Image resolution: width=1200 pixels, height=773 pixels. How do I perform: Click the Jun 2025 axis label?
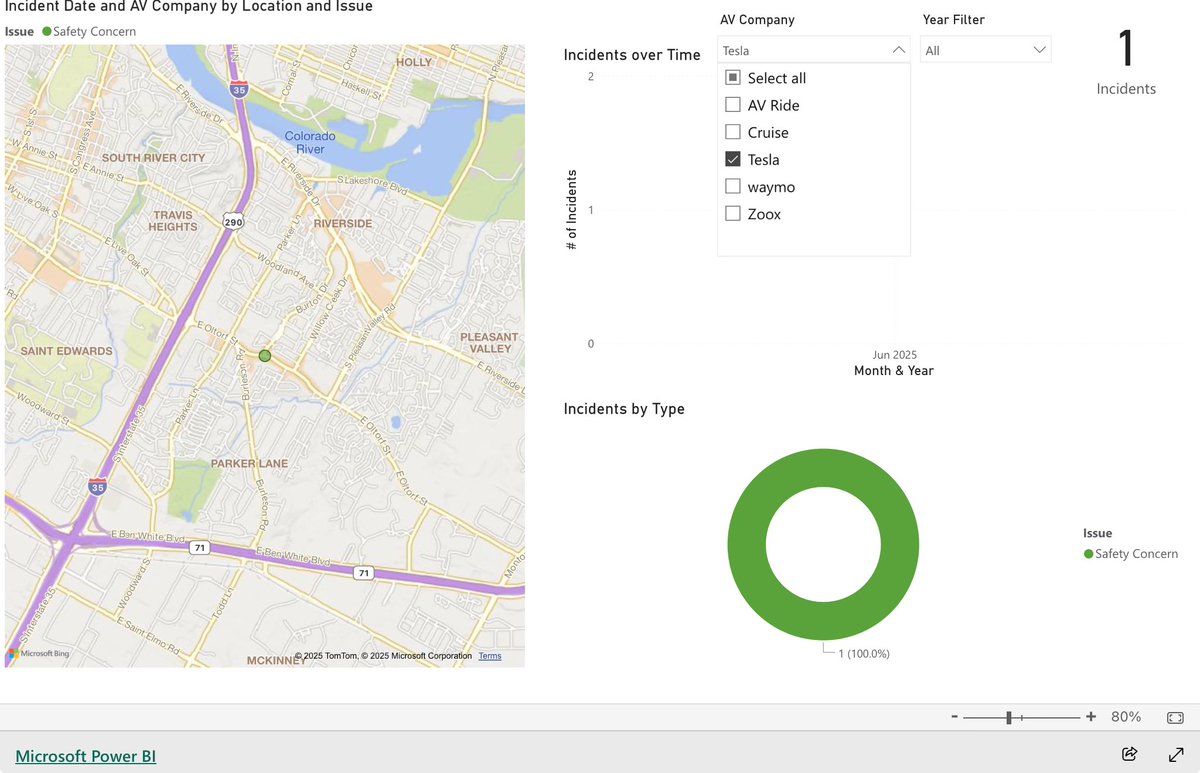894,355
